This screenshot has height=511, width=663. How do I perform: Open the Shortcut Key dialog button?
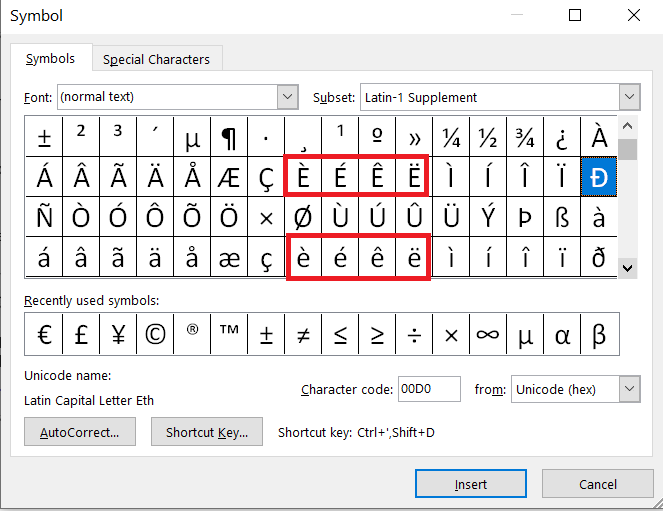pos(207,432)
